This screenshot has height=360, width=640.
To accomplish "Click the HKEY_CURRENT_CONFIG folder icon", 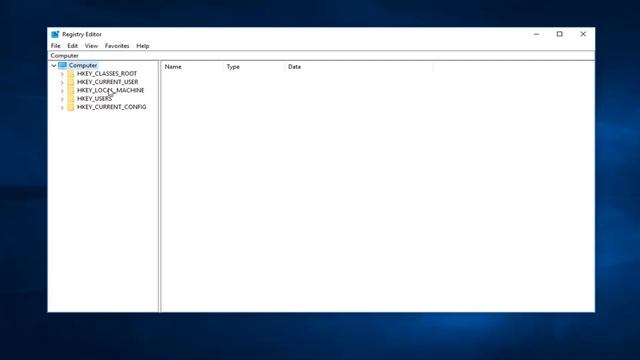I will coord(71,107).
